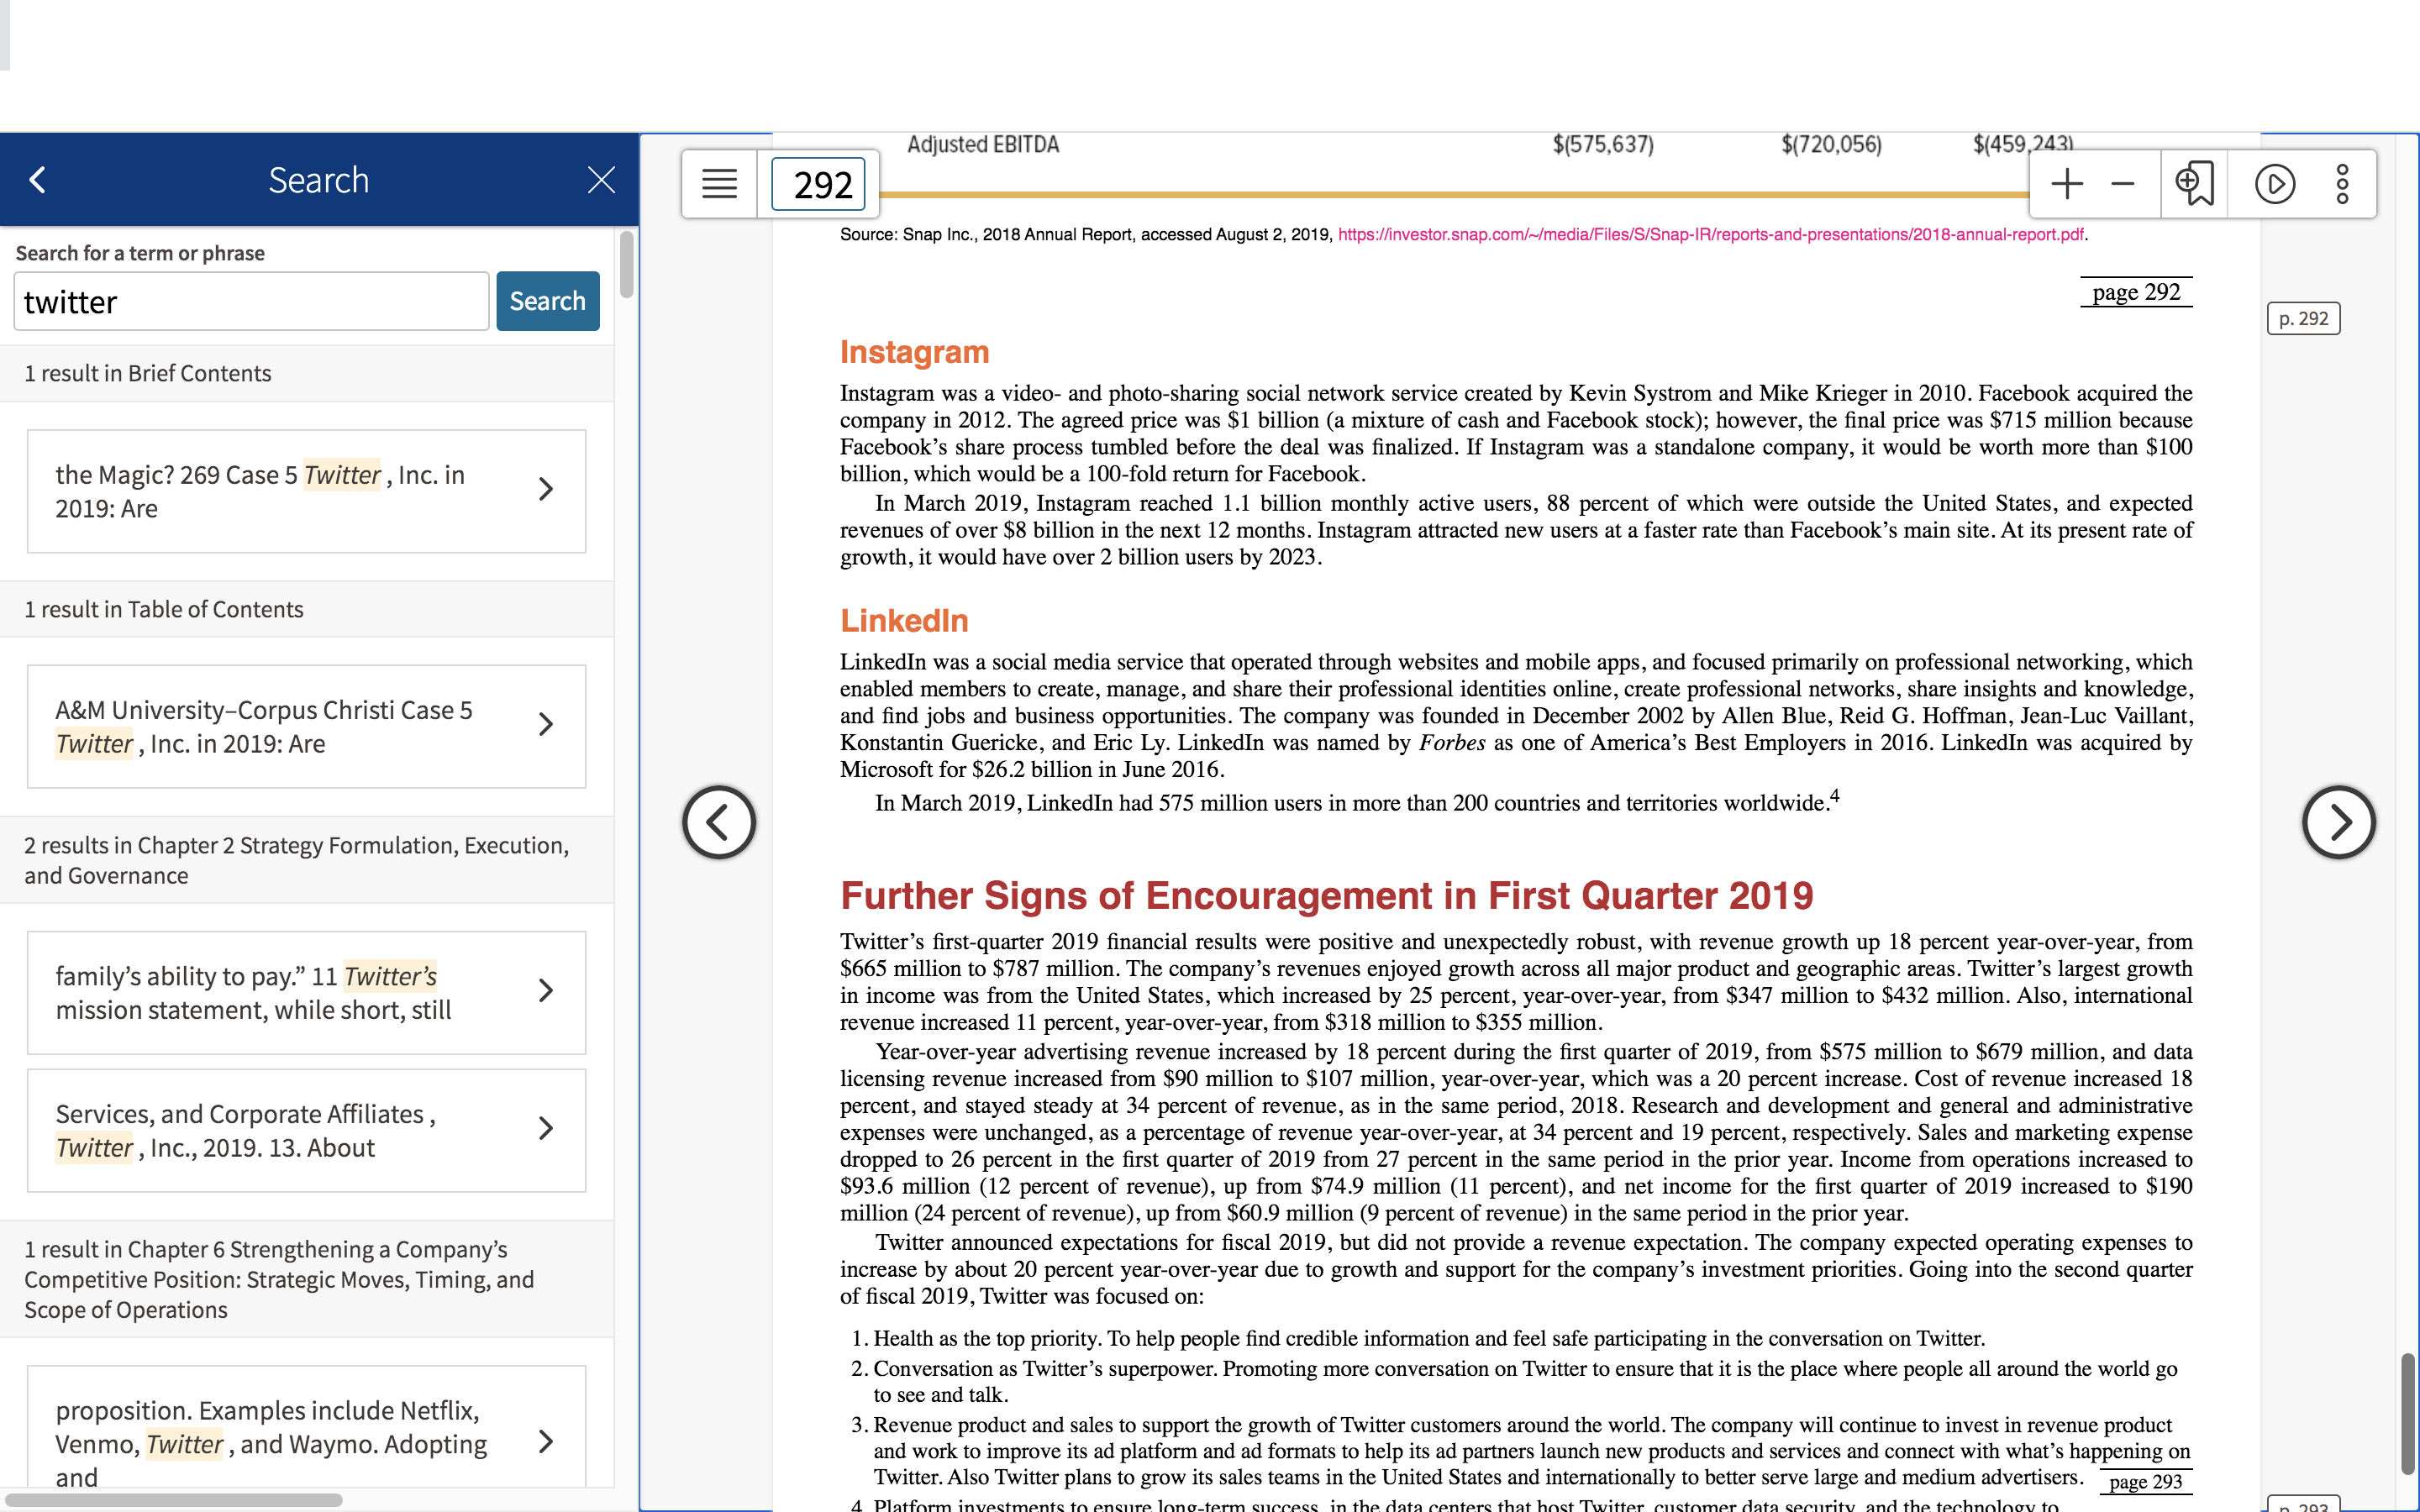Click the page number field showing 292
Image resolution: width=2420 pixels, height=1512 pixels.
tap(819, 184)
